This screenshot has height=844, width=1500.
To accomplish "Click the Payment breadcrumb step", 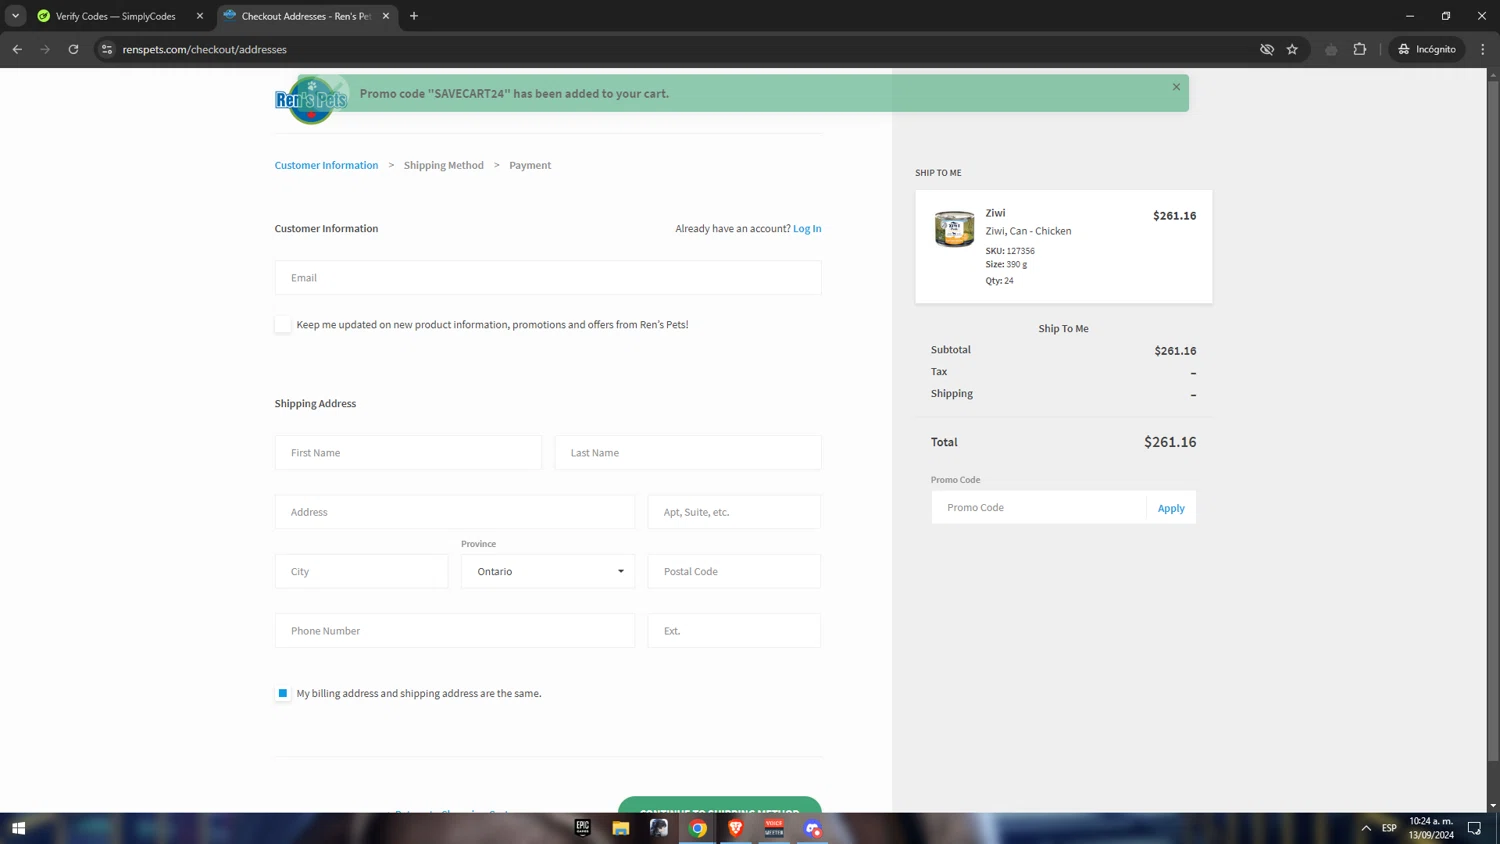I will [530, 165].
